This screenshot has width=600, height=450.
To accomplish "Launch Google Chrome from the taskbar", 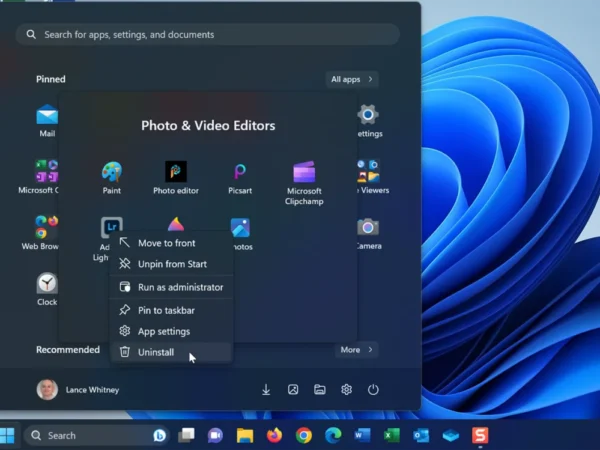I will (304, 435).
